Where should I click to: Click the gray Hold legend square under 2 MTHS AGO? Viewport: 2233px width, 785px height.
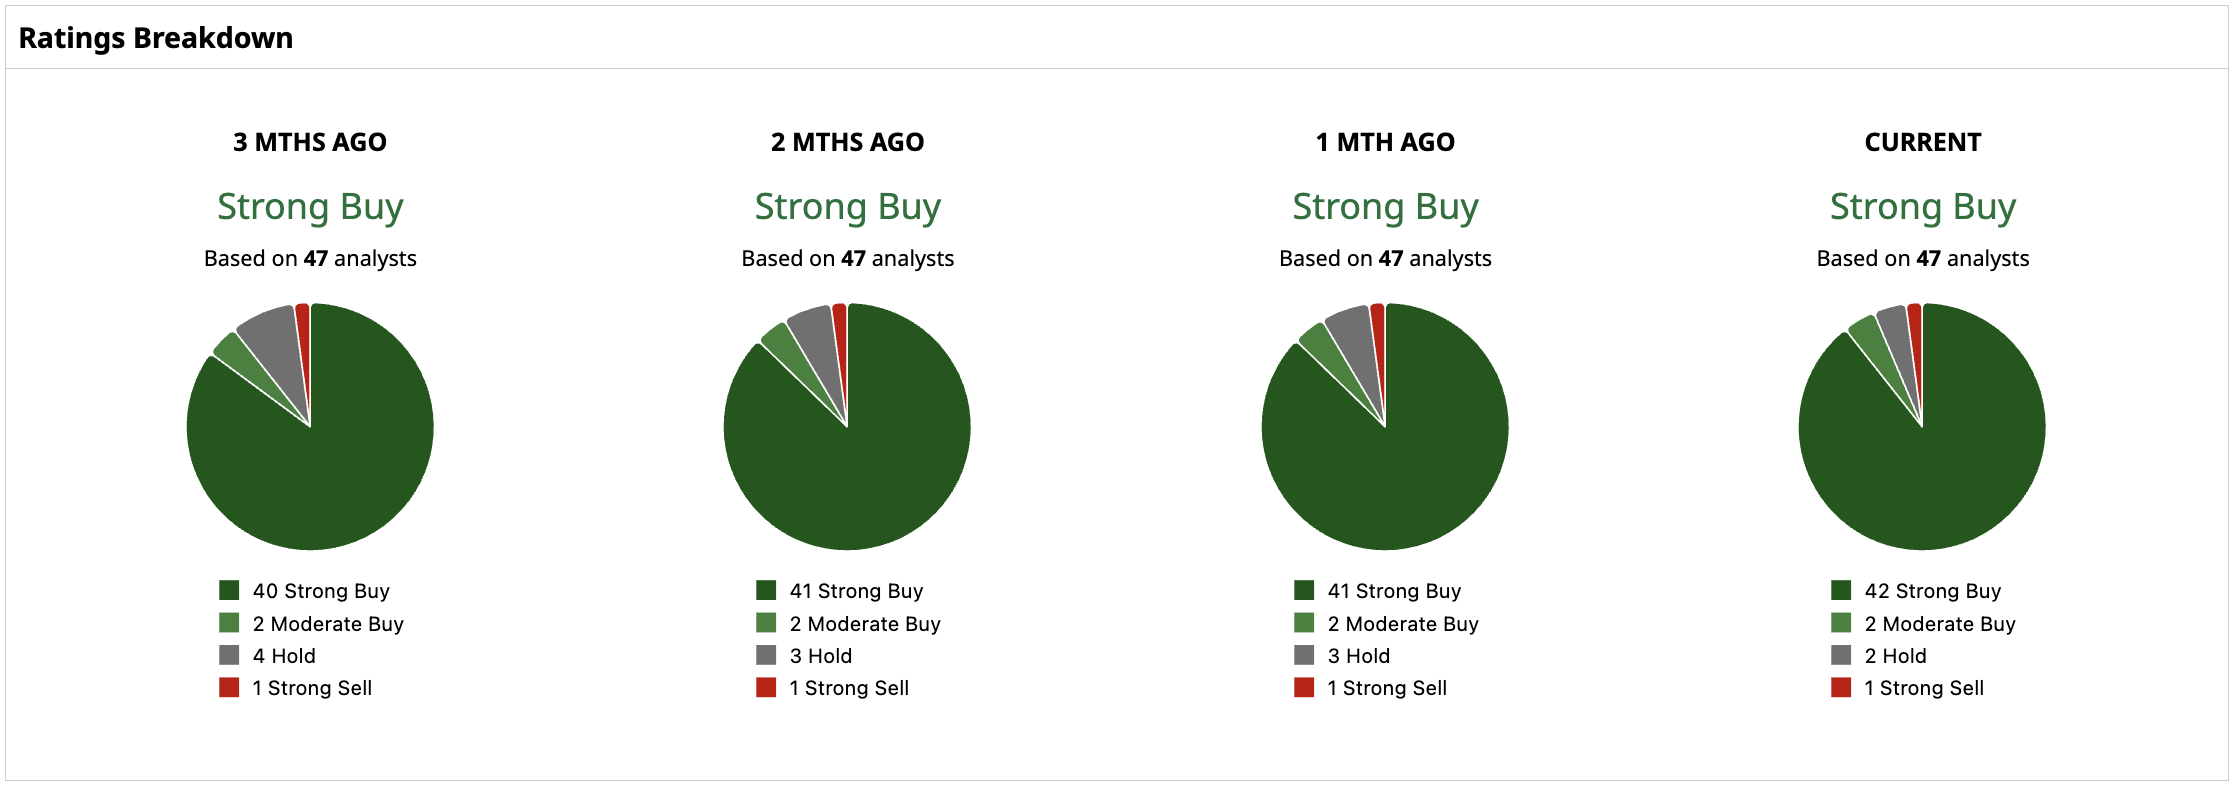coord(766,655)
